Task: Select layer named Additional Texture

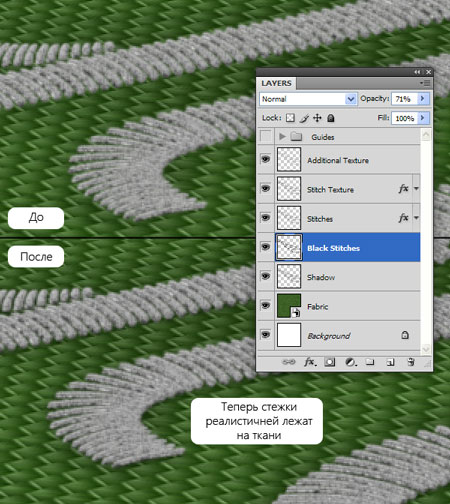Action: click(338, 160)
